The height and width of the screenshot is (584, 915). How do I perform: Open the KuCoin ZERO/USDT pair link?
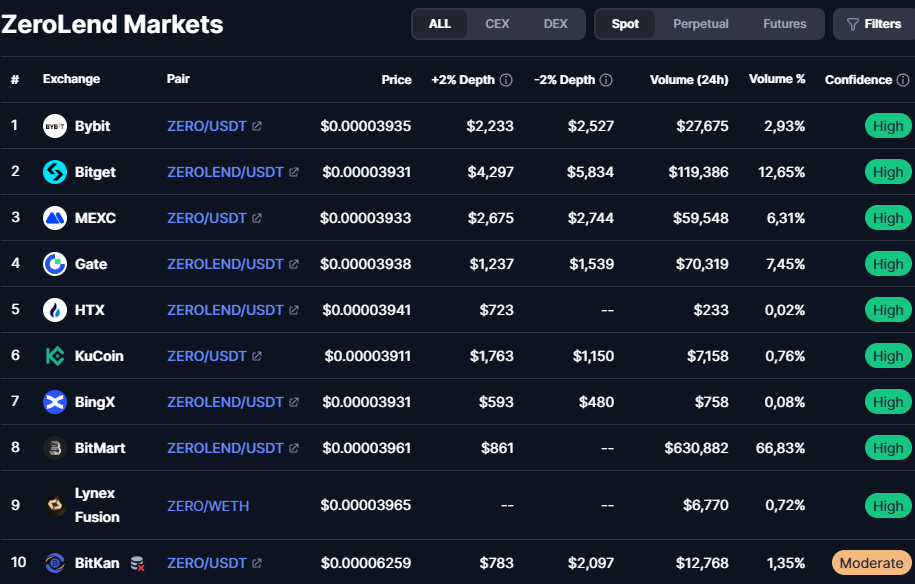(x=207, y=356)
